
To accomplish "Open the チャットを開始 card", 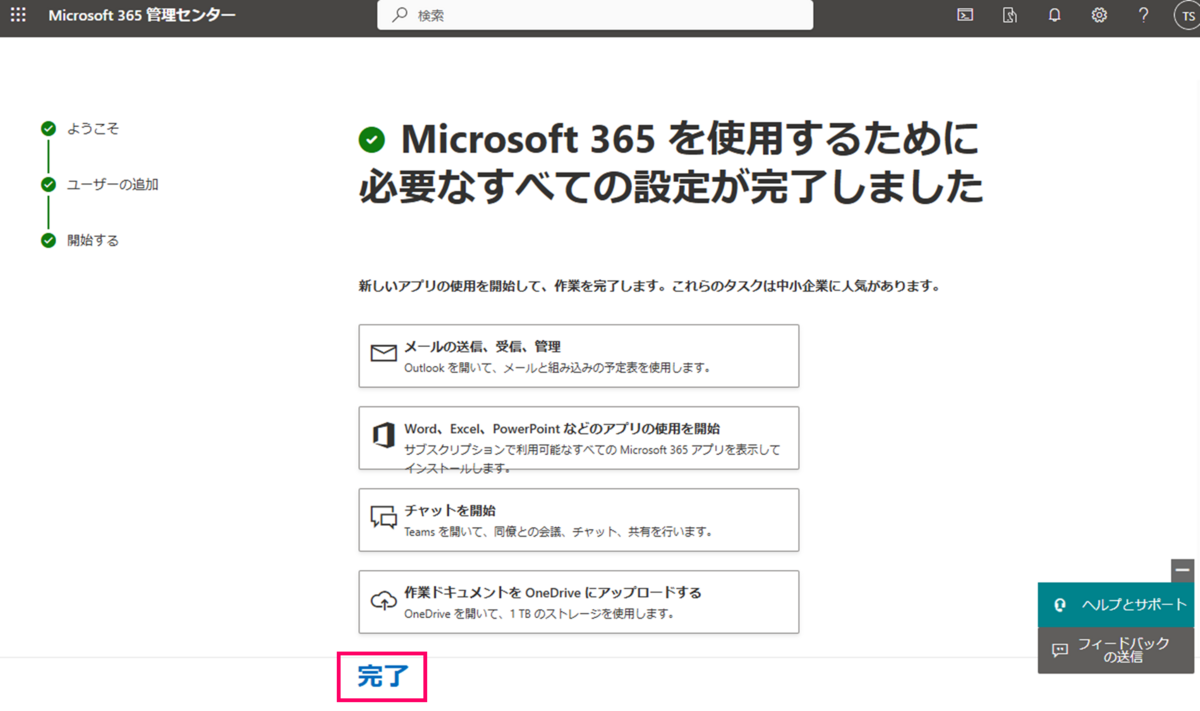I will pyautogui.click(x=579, y=520).
